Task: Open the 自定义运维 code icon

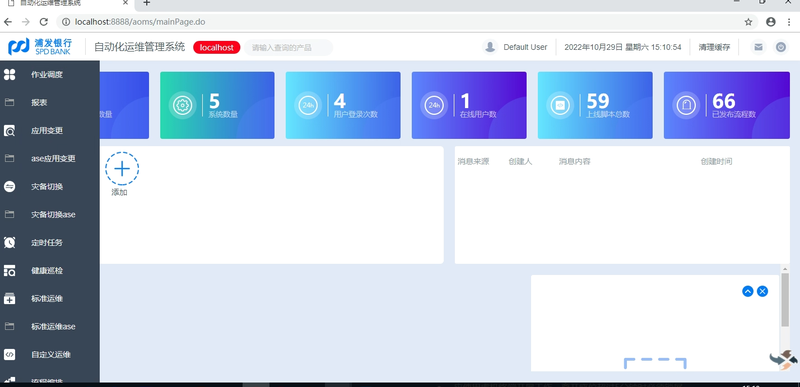Action: (9, 354)
